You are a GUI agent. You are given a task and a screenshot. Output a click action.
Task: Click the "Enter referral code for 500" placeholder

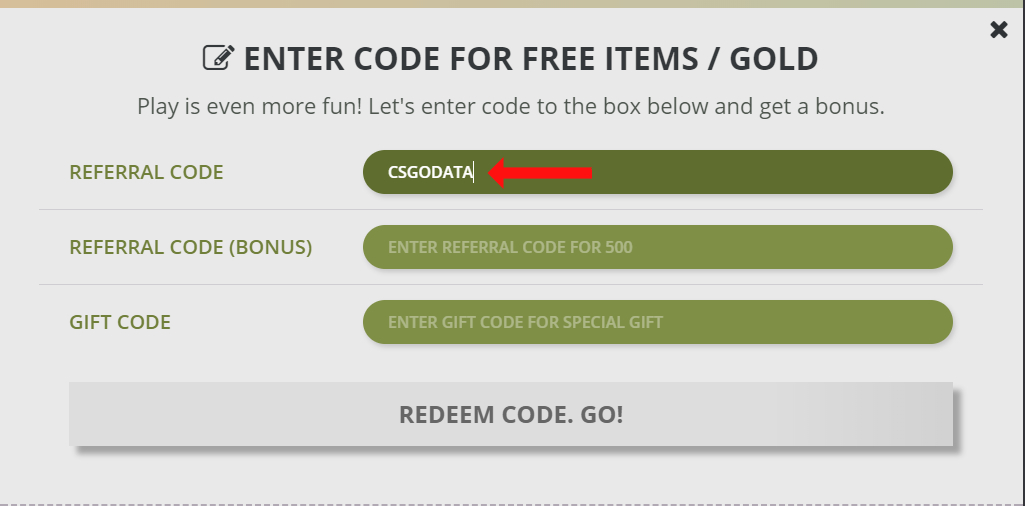pyautogui.click(x=510, y=247)
